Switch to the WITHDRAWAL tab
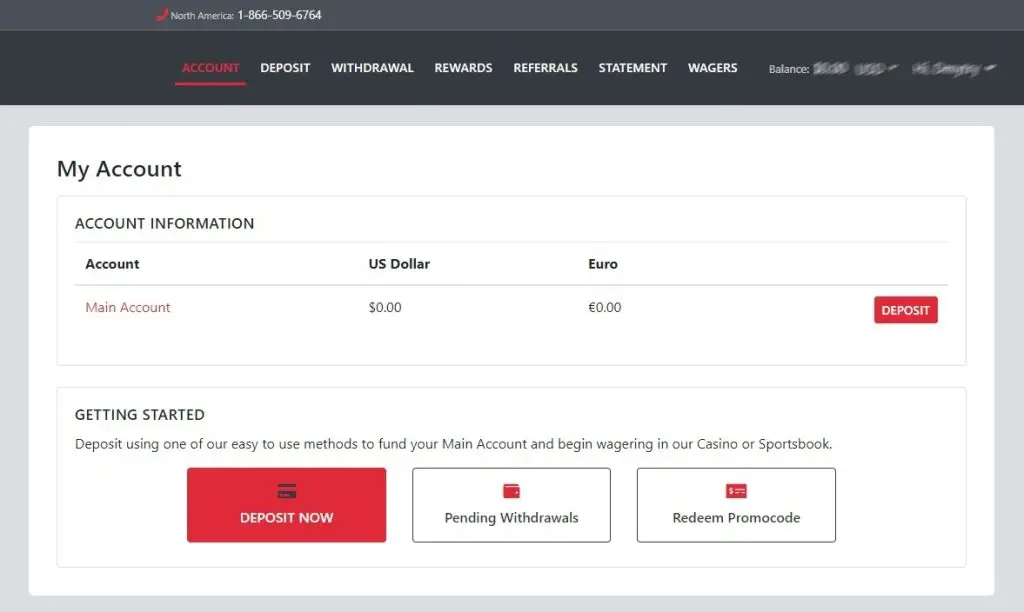1024x612 pixels. tap(372, 68)
